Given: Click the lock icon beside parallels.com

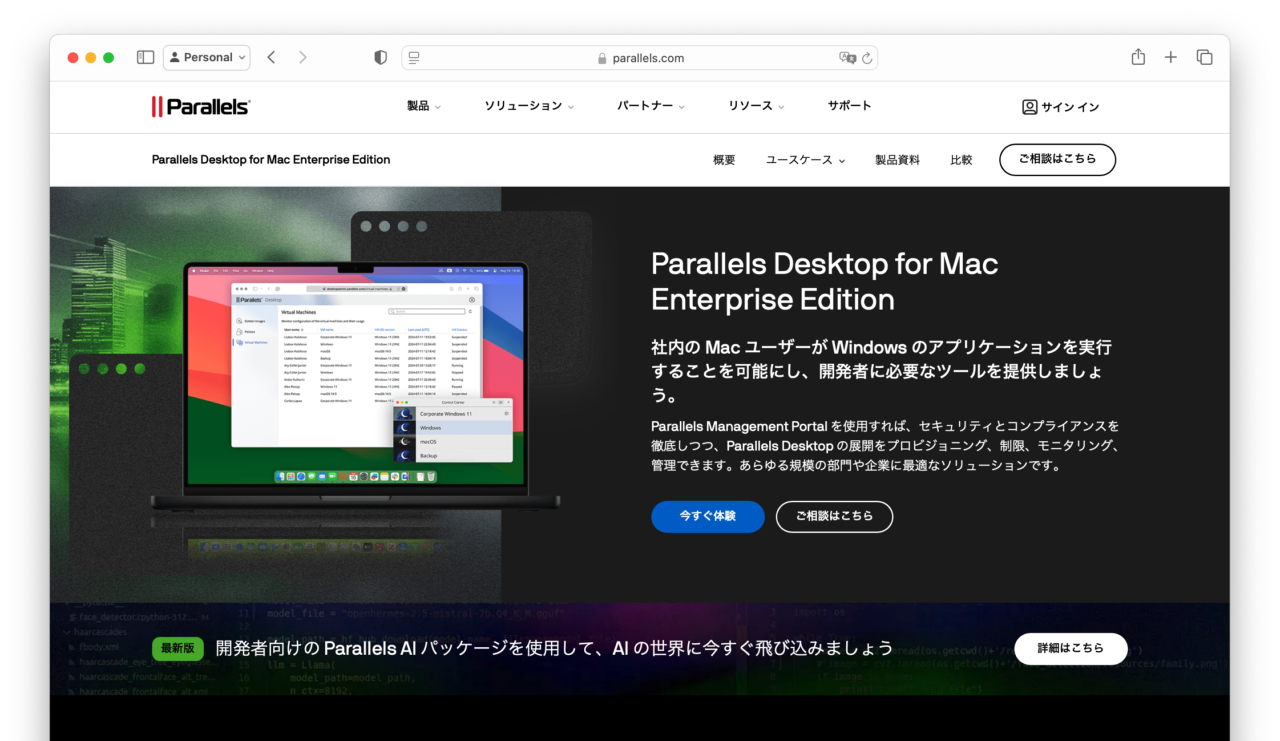Looking at the screenshot, I should tap(602, 59).
